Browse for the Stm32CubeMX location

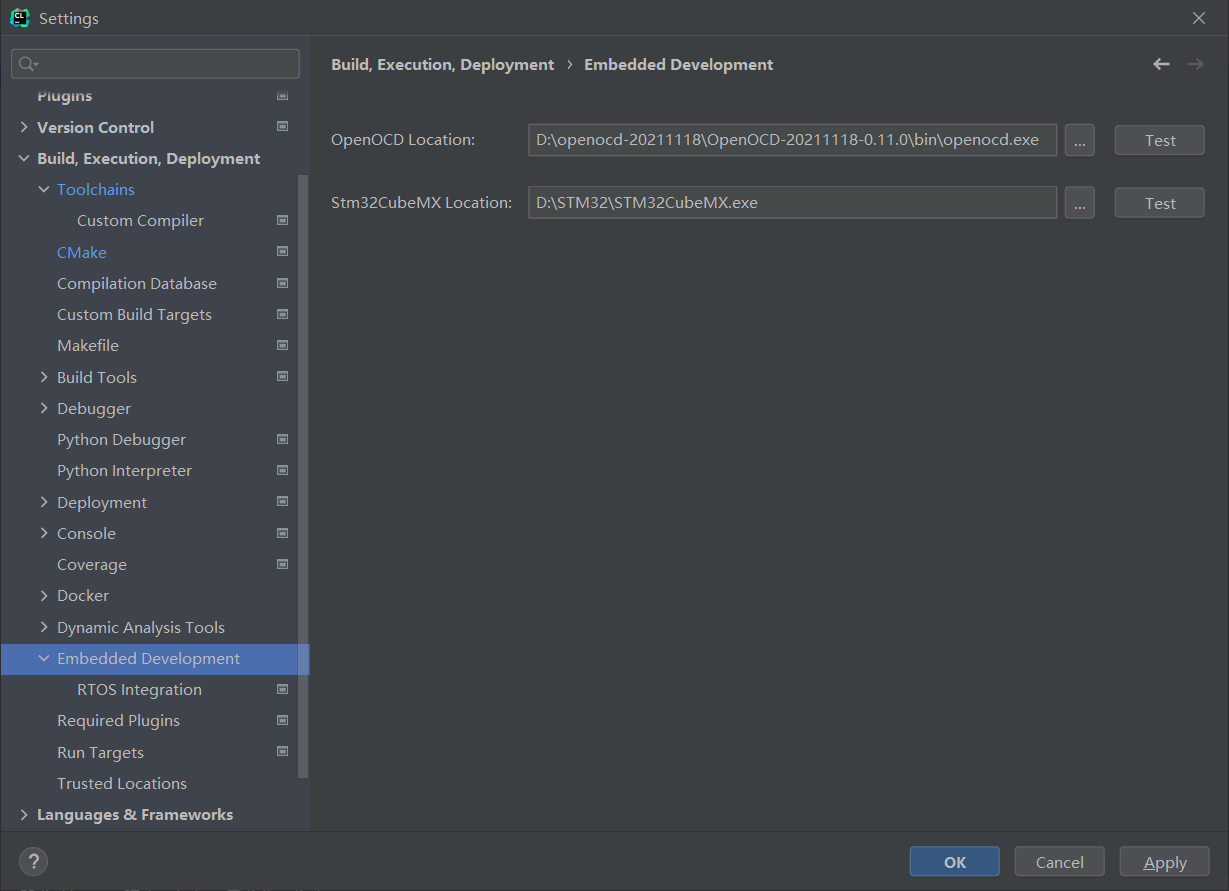[1079, 203]
